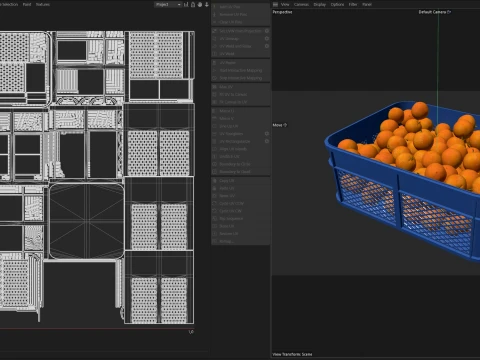Image resolution: width=480 pixels, height=360 pixels.
Task: Click the Flip Sequence icon
Action: pyautogui.click(x=215, y=218)
